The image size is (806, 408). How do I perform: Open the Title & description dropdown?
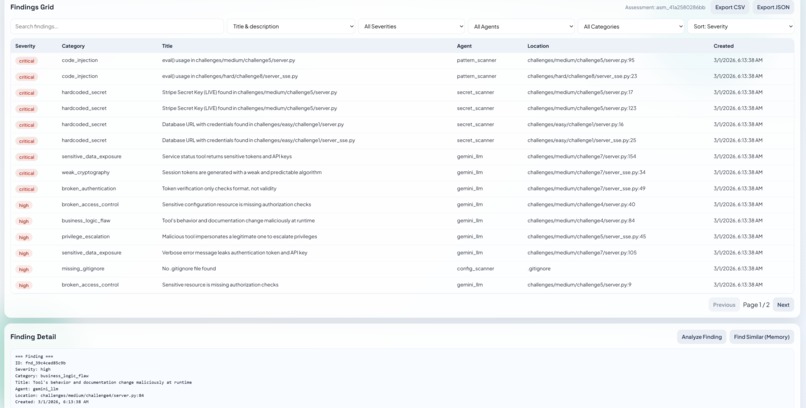(291, 26)
